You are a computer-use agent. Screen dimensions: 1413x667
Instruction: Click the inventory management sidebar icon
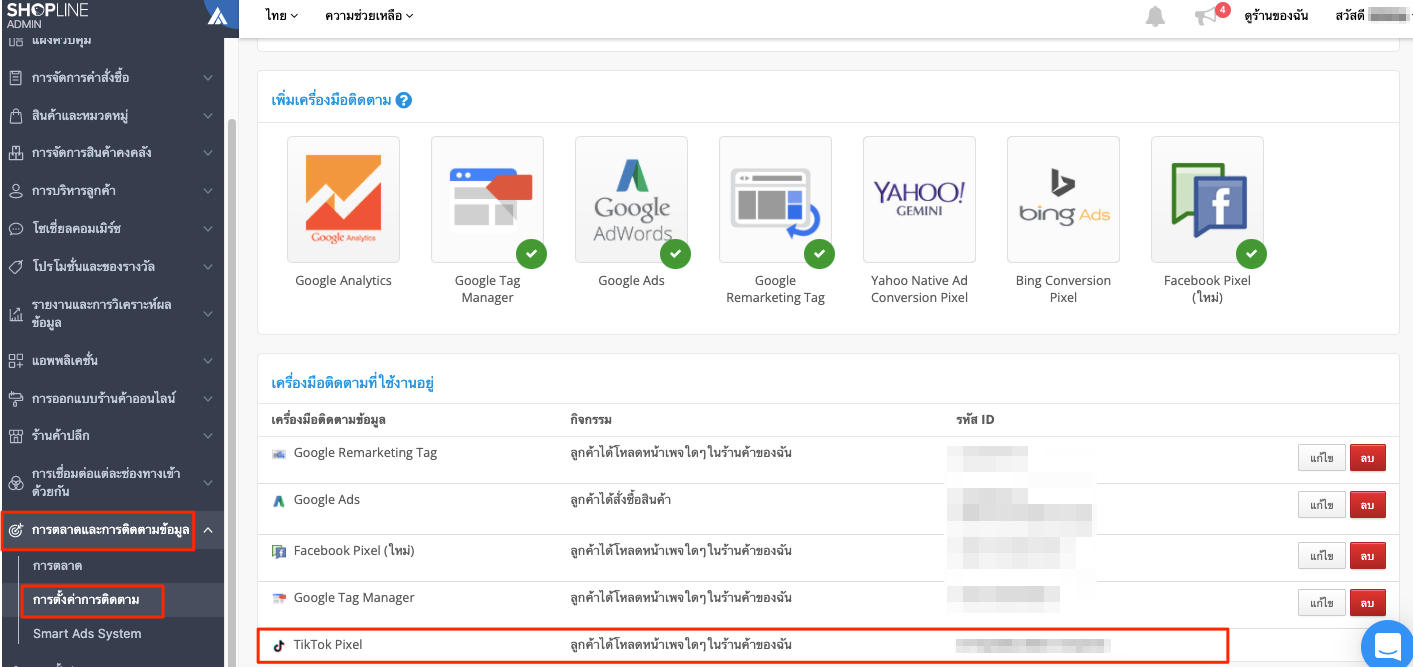coord(15,153)
